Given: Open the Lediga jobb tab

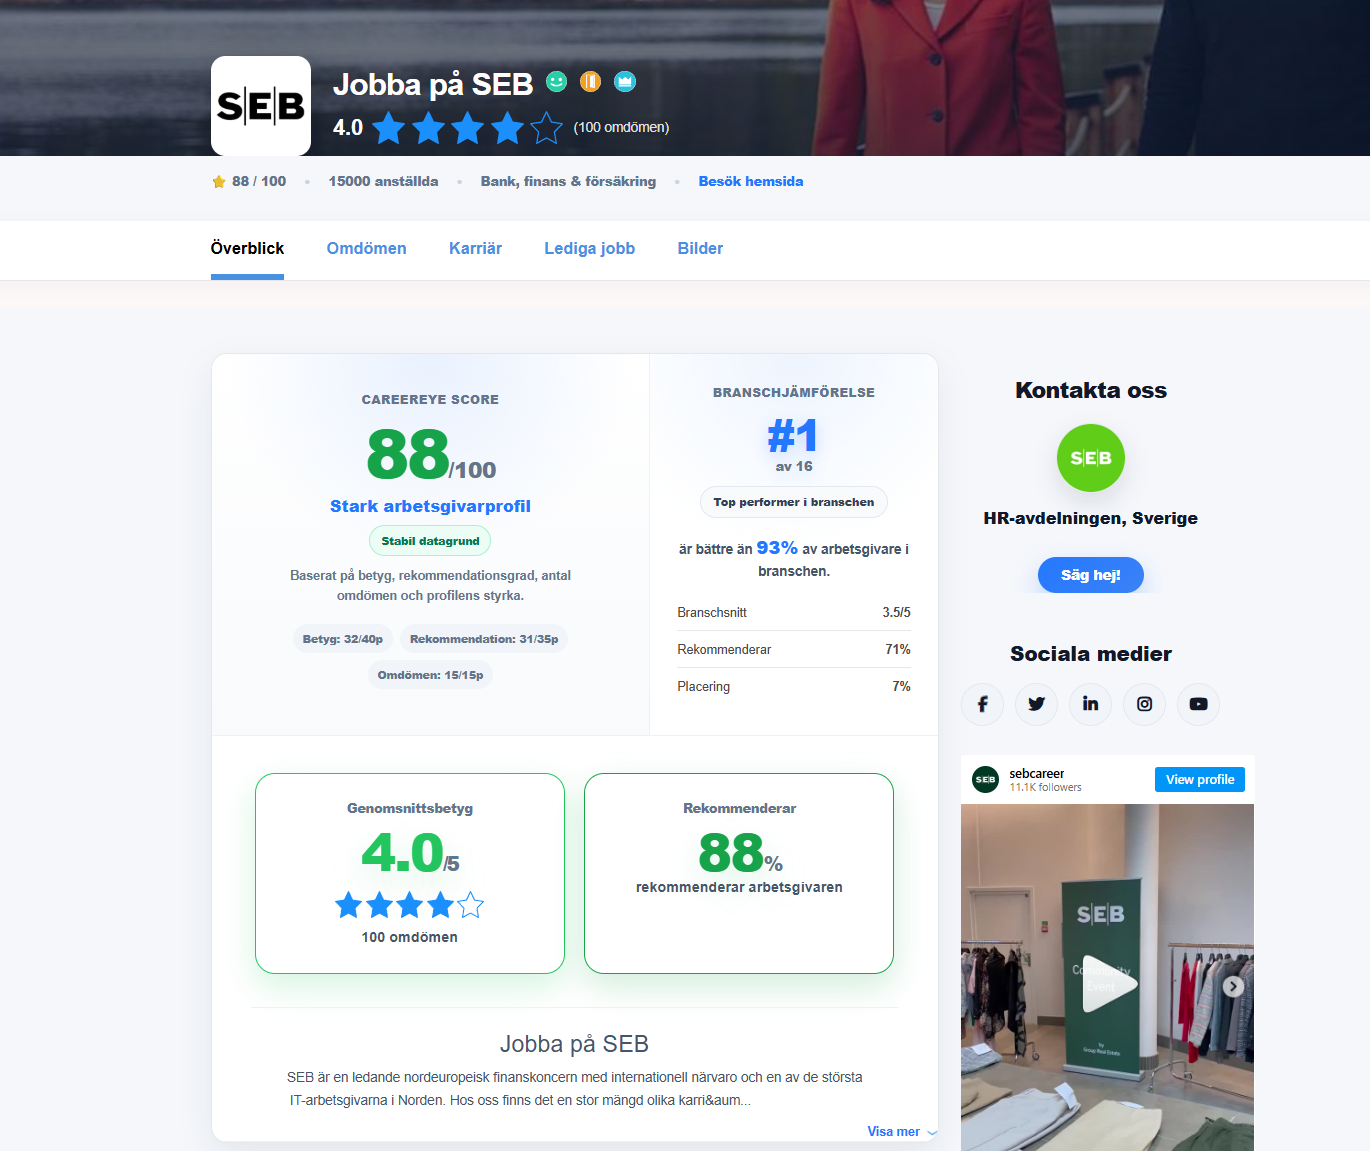Looking at the screenshot, I should pos(590,249).
